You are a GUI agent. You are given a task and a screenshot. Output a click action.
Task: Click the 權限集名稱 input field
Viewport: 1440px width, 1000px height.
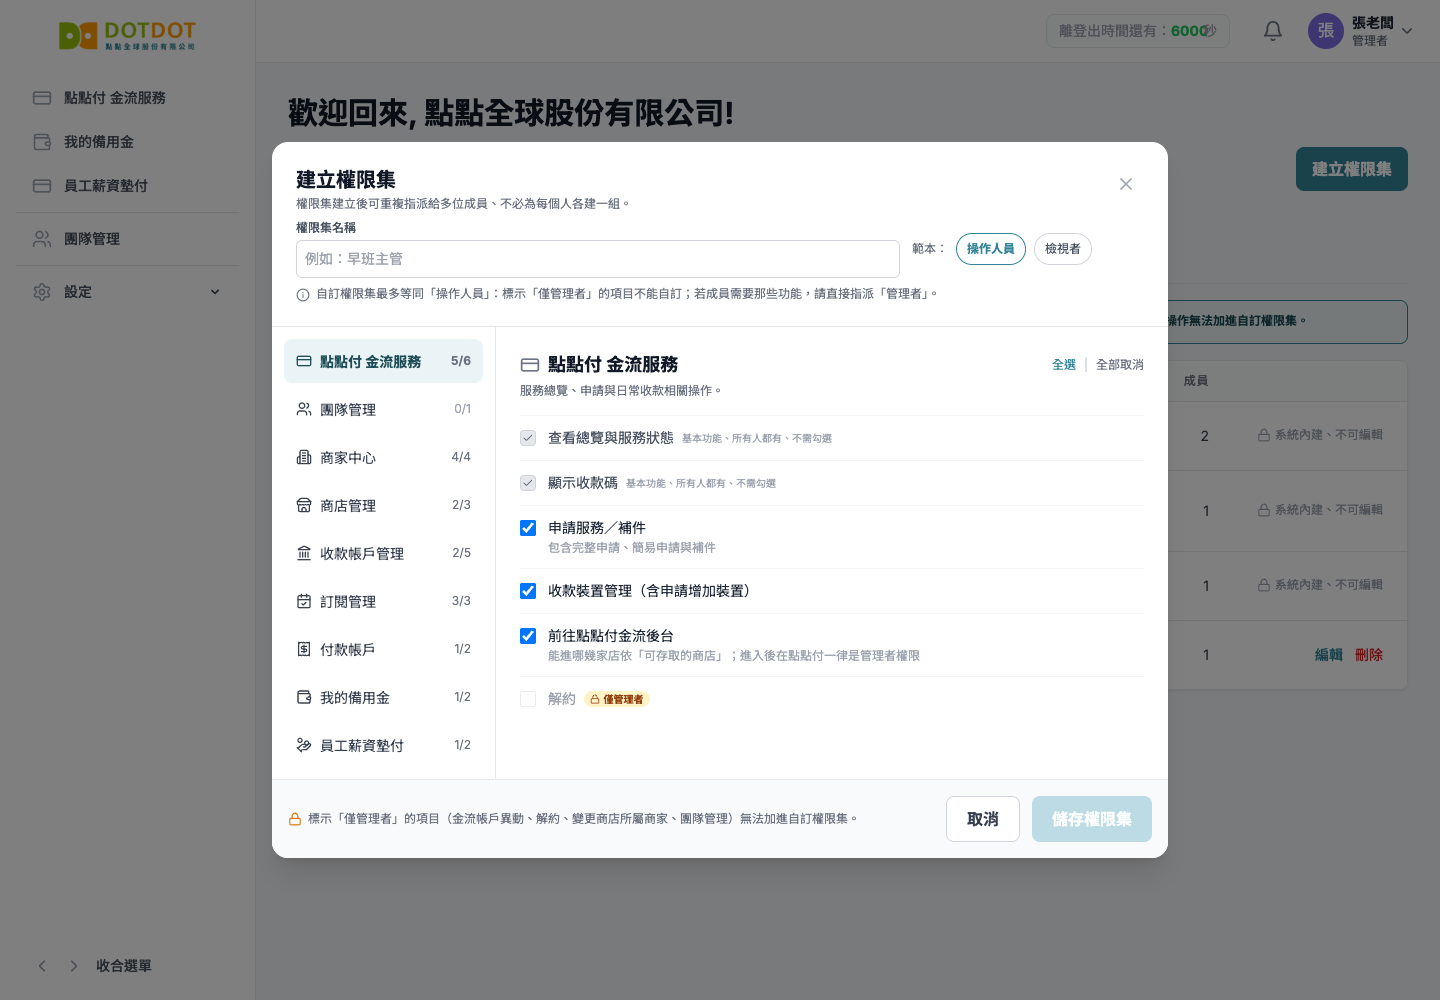pos(598,259)
